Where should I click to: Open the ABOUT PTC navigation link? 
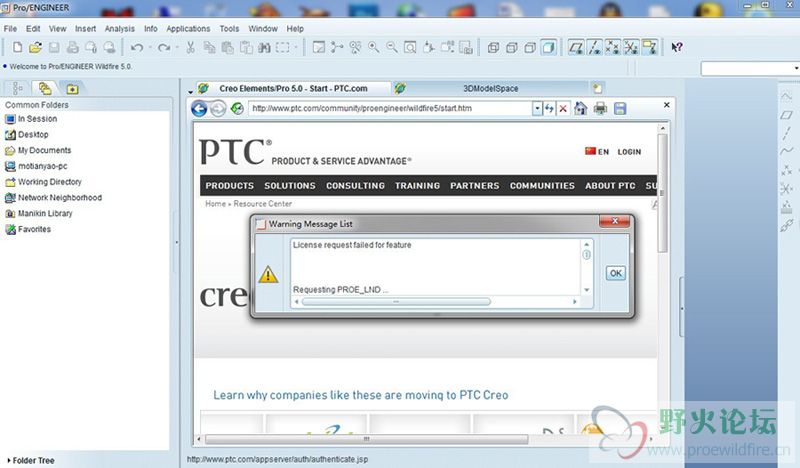tap(610, 186)
